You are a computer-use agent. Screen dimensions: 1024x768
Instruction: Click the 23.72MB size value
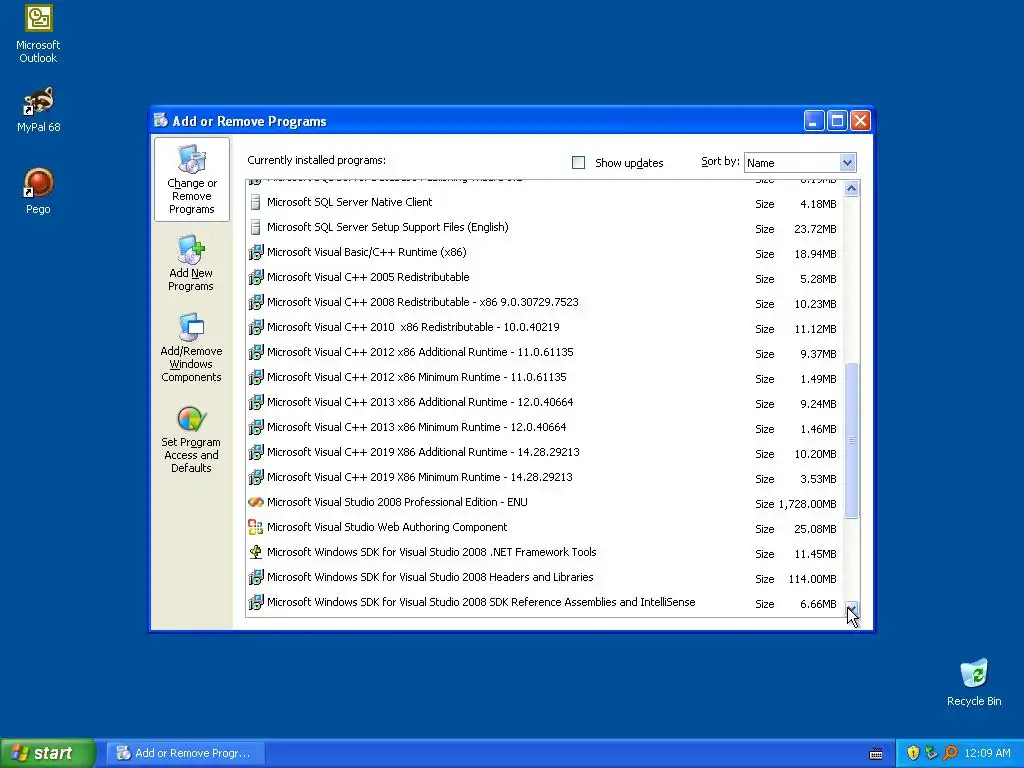point(815,229)
